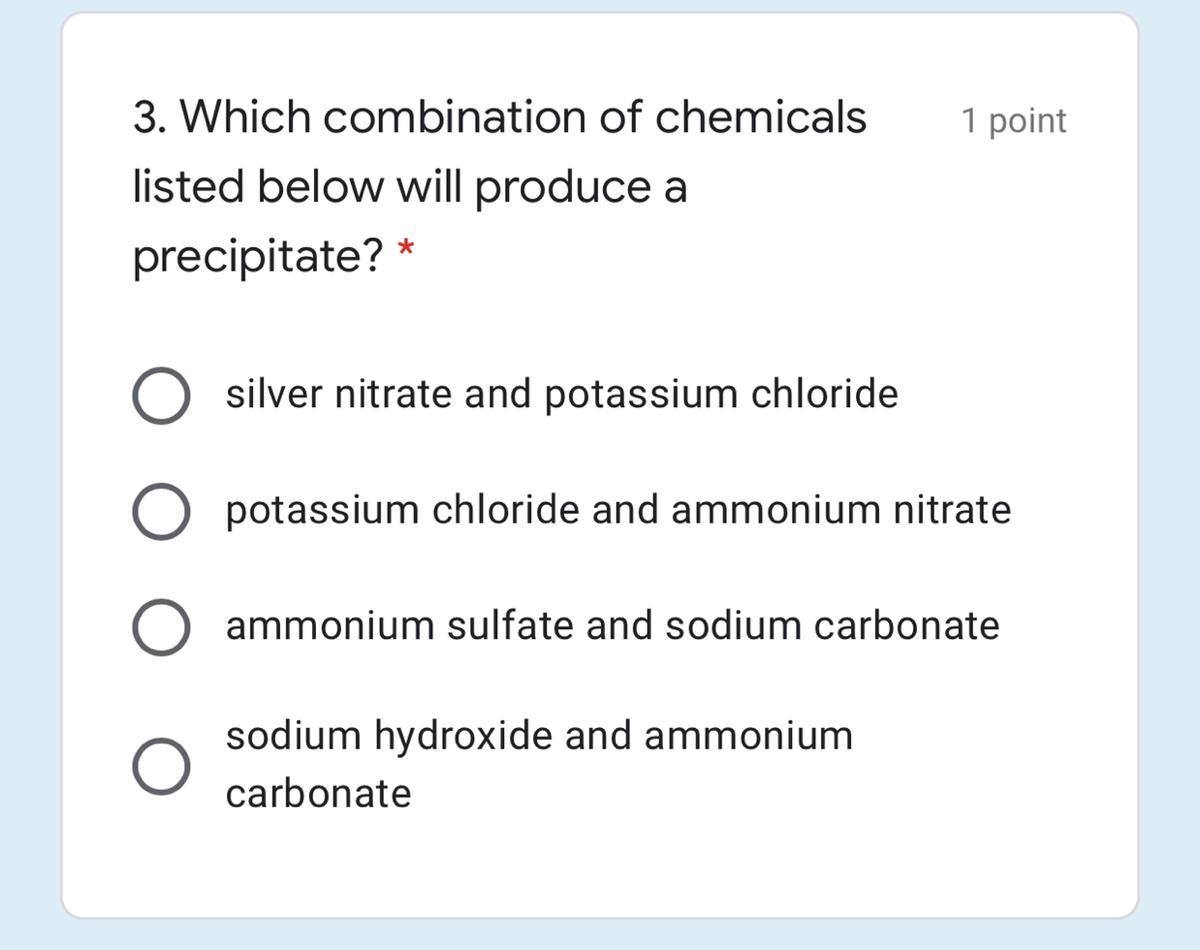1200x950 pixels.
Task: Pick the ammonium sulfate and sodium carbonate radio button
Action: point(160,628)
